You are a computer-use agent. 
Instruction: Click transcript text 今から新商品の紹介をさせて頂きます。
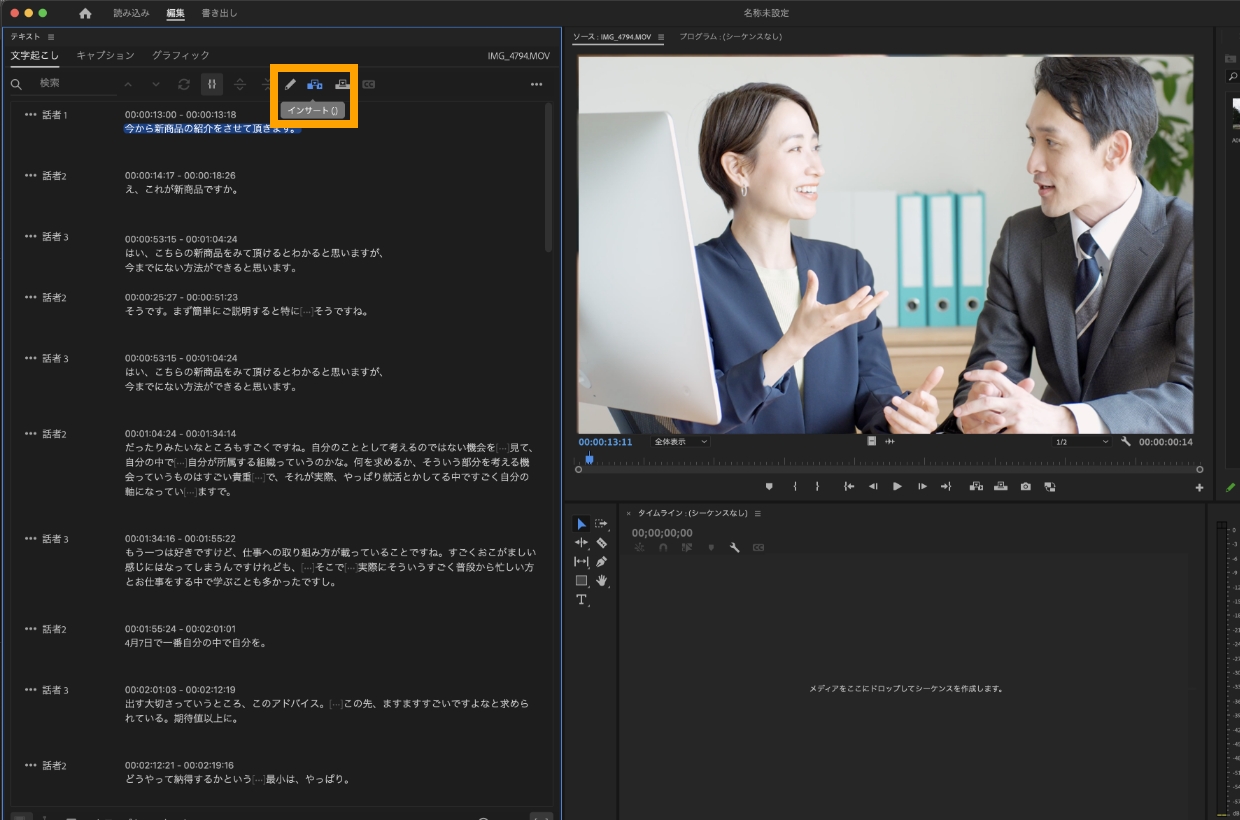point(211,128)
